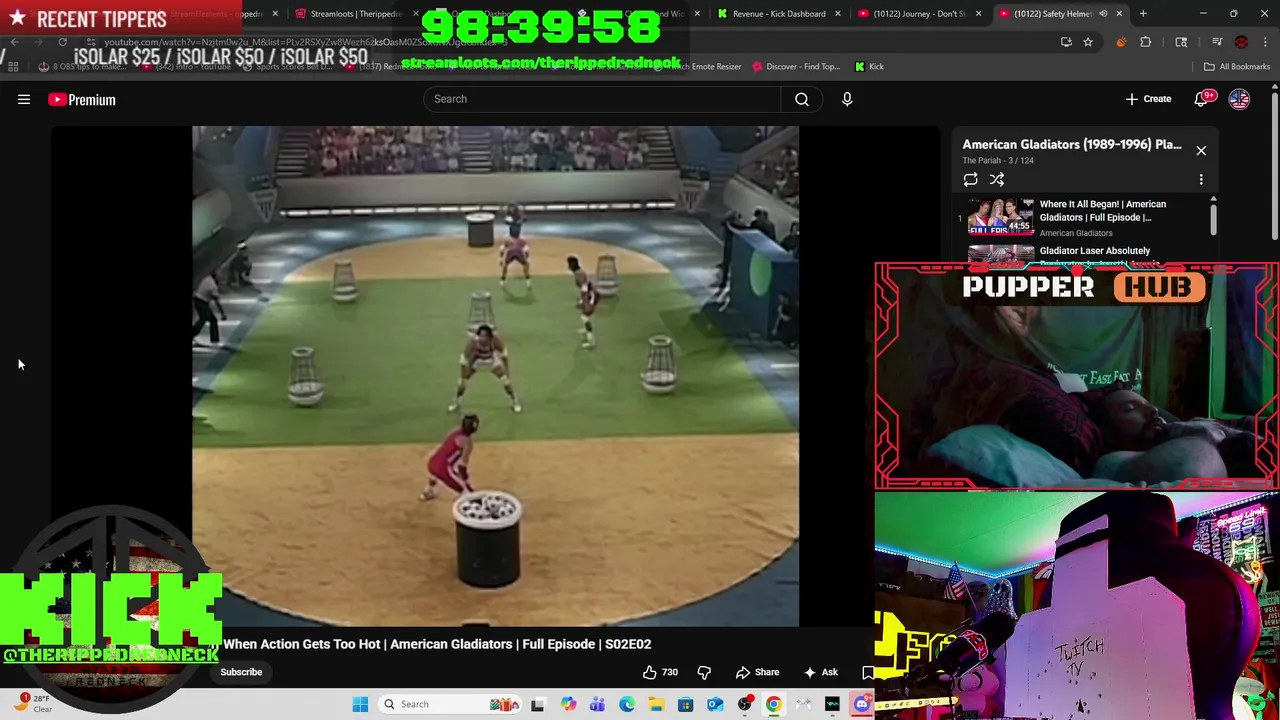Subscribe to the channel
This screenshot has width=1280, height=720.
coord(241,672)
